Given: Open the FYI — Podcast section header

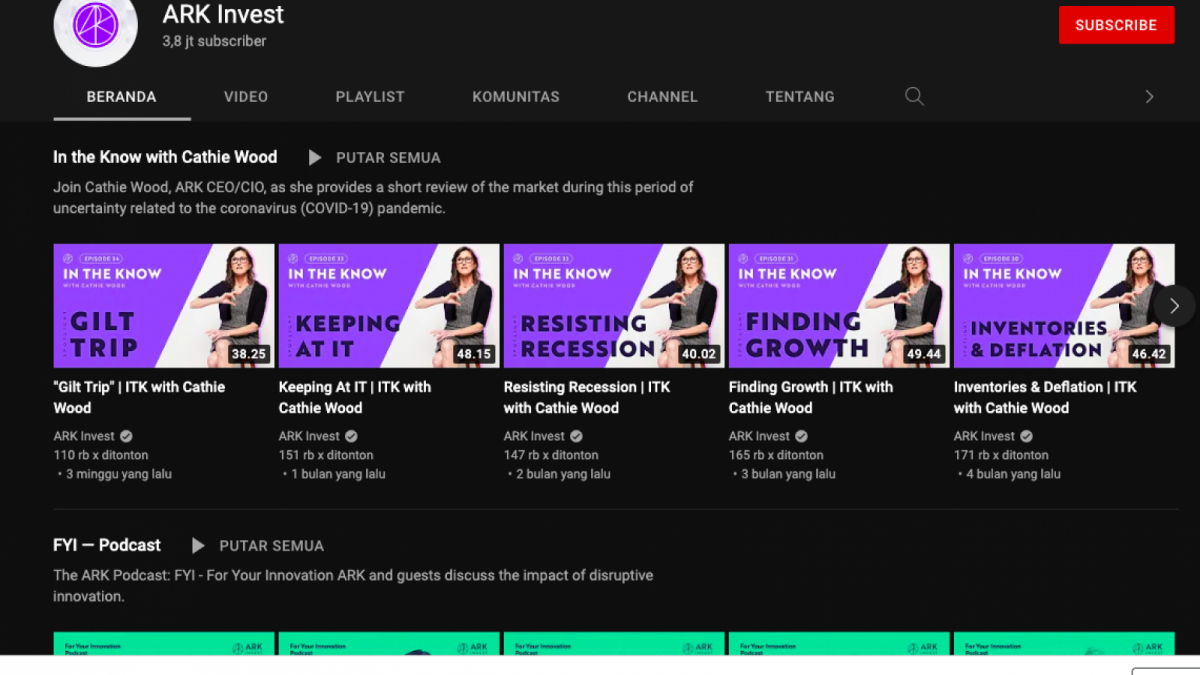Looking at the screenshot, I should (107, 545).
